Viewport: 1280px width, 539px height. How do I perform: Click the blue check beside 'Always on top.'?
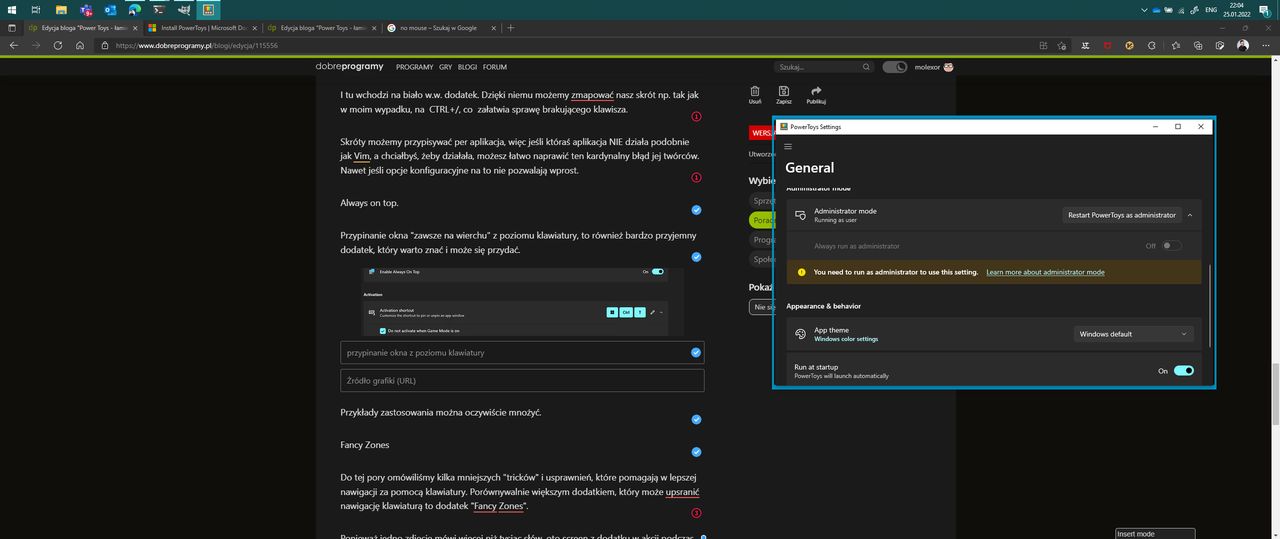pyautogui.click(x=696, y=210)
